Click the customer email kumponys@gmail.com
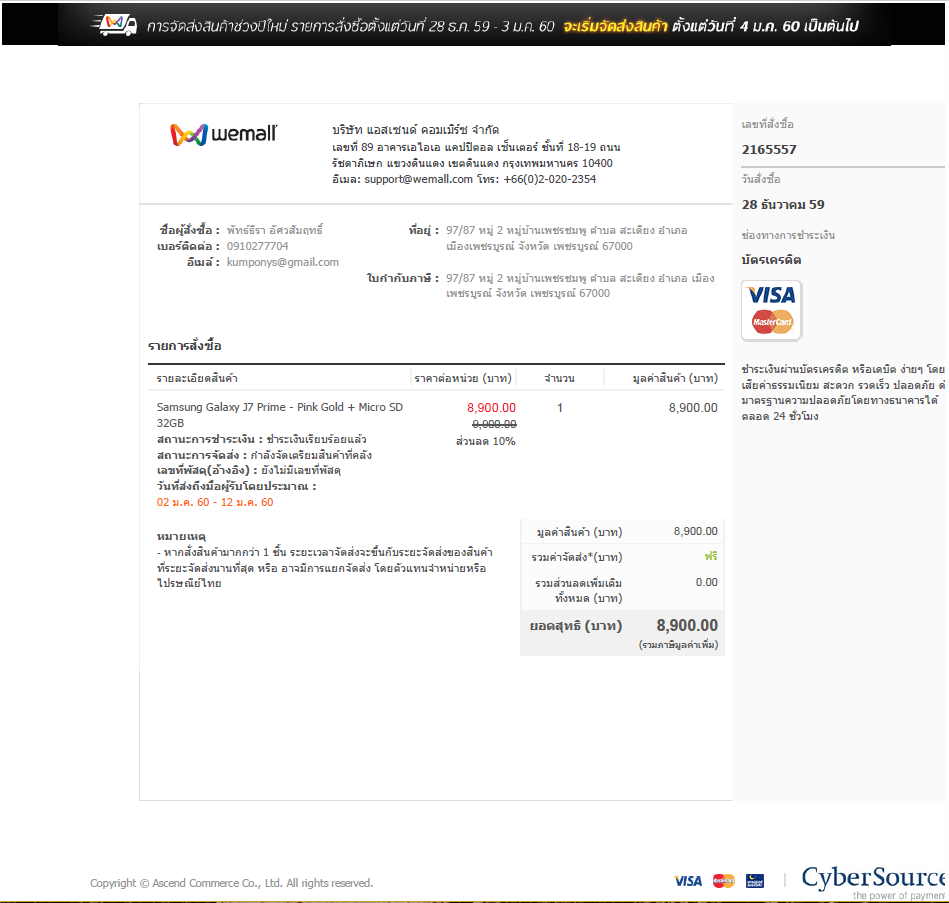949x903 pixels. [283, 262]
